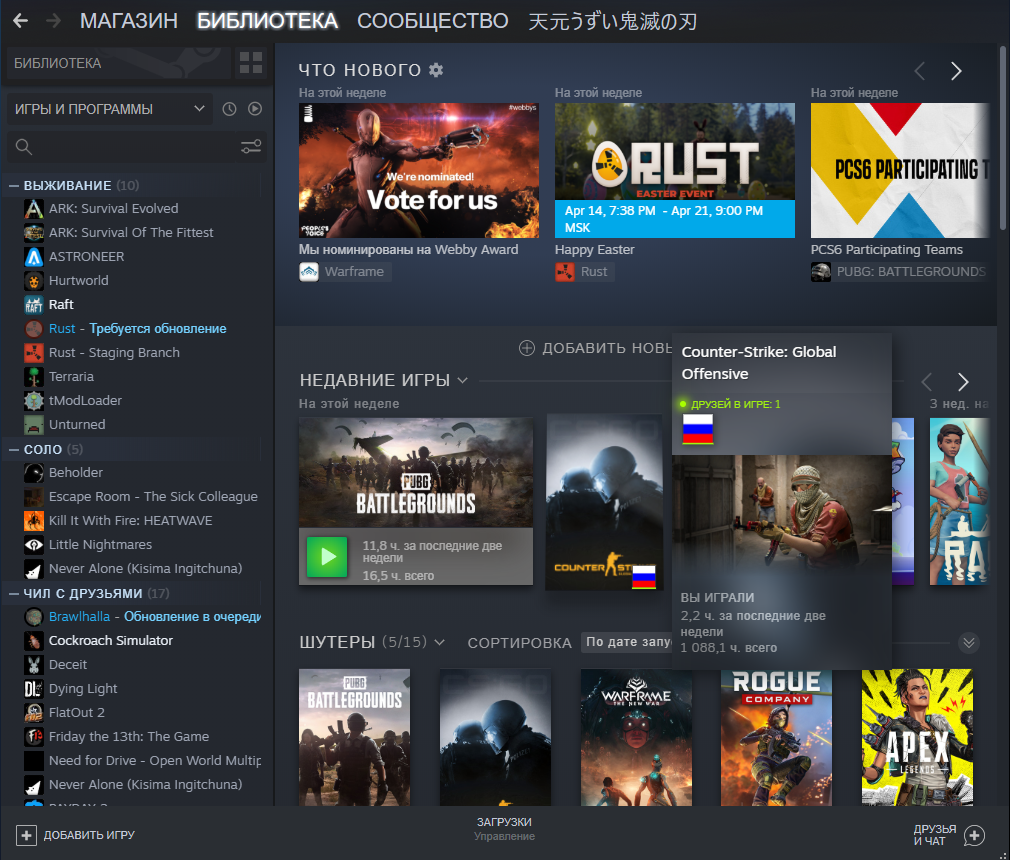Open advanced filter settings icon
1010x860 pixels.
pyautogui.click(x=251, y=147)
